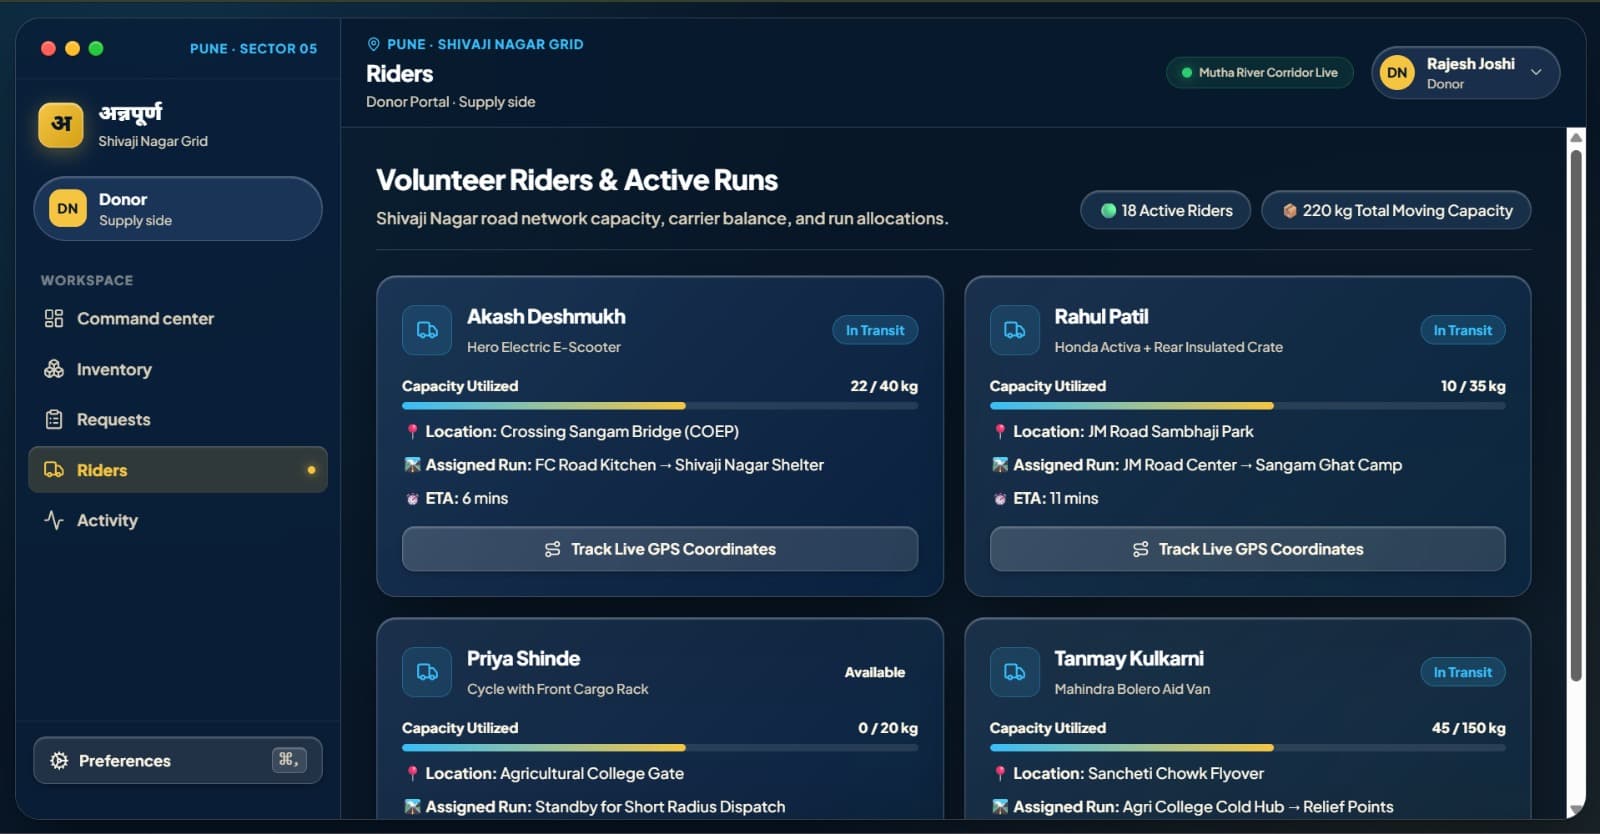Click the "Donor Portal · Supply side" subtitle

(x=450, y=102)
